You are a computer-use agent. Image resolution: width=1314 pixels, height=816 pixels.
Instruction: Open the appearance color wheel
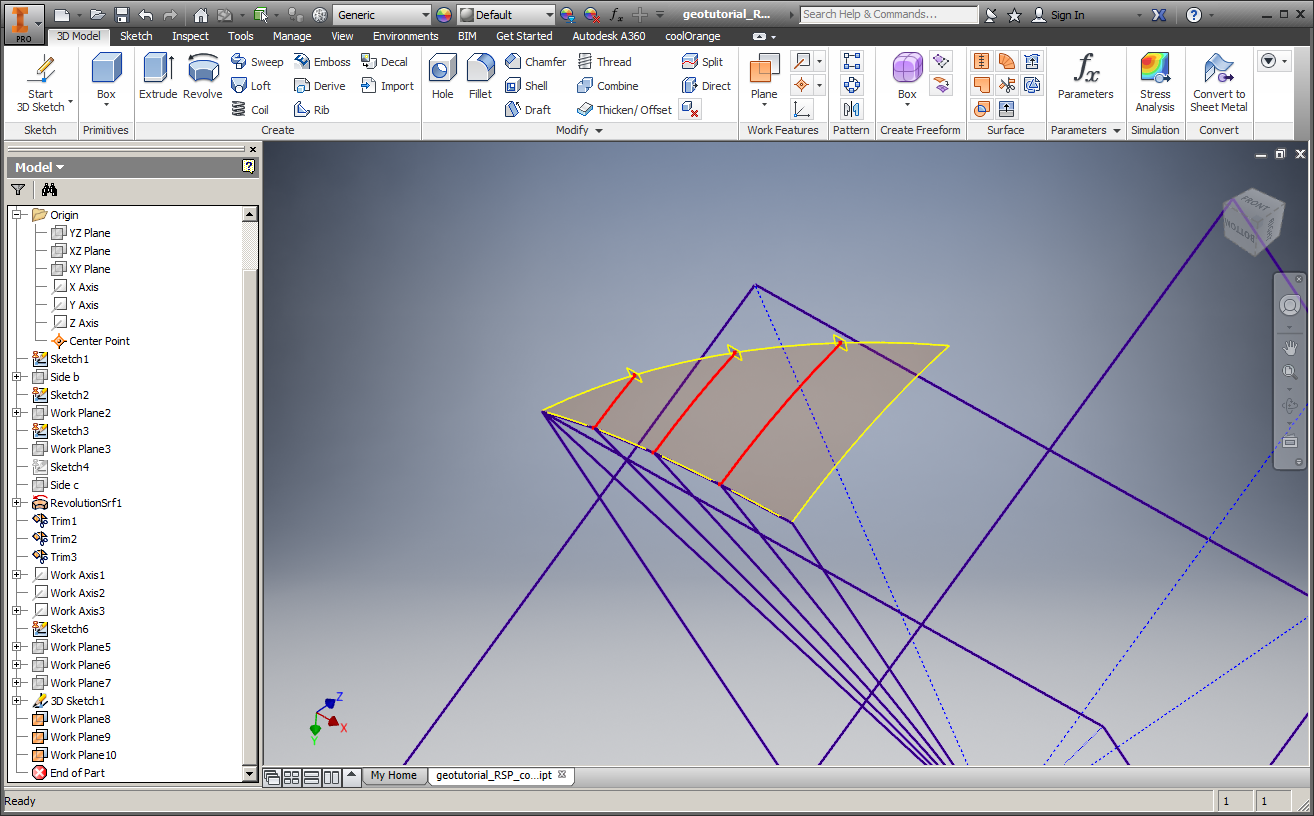click(445, 15)
